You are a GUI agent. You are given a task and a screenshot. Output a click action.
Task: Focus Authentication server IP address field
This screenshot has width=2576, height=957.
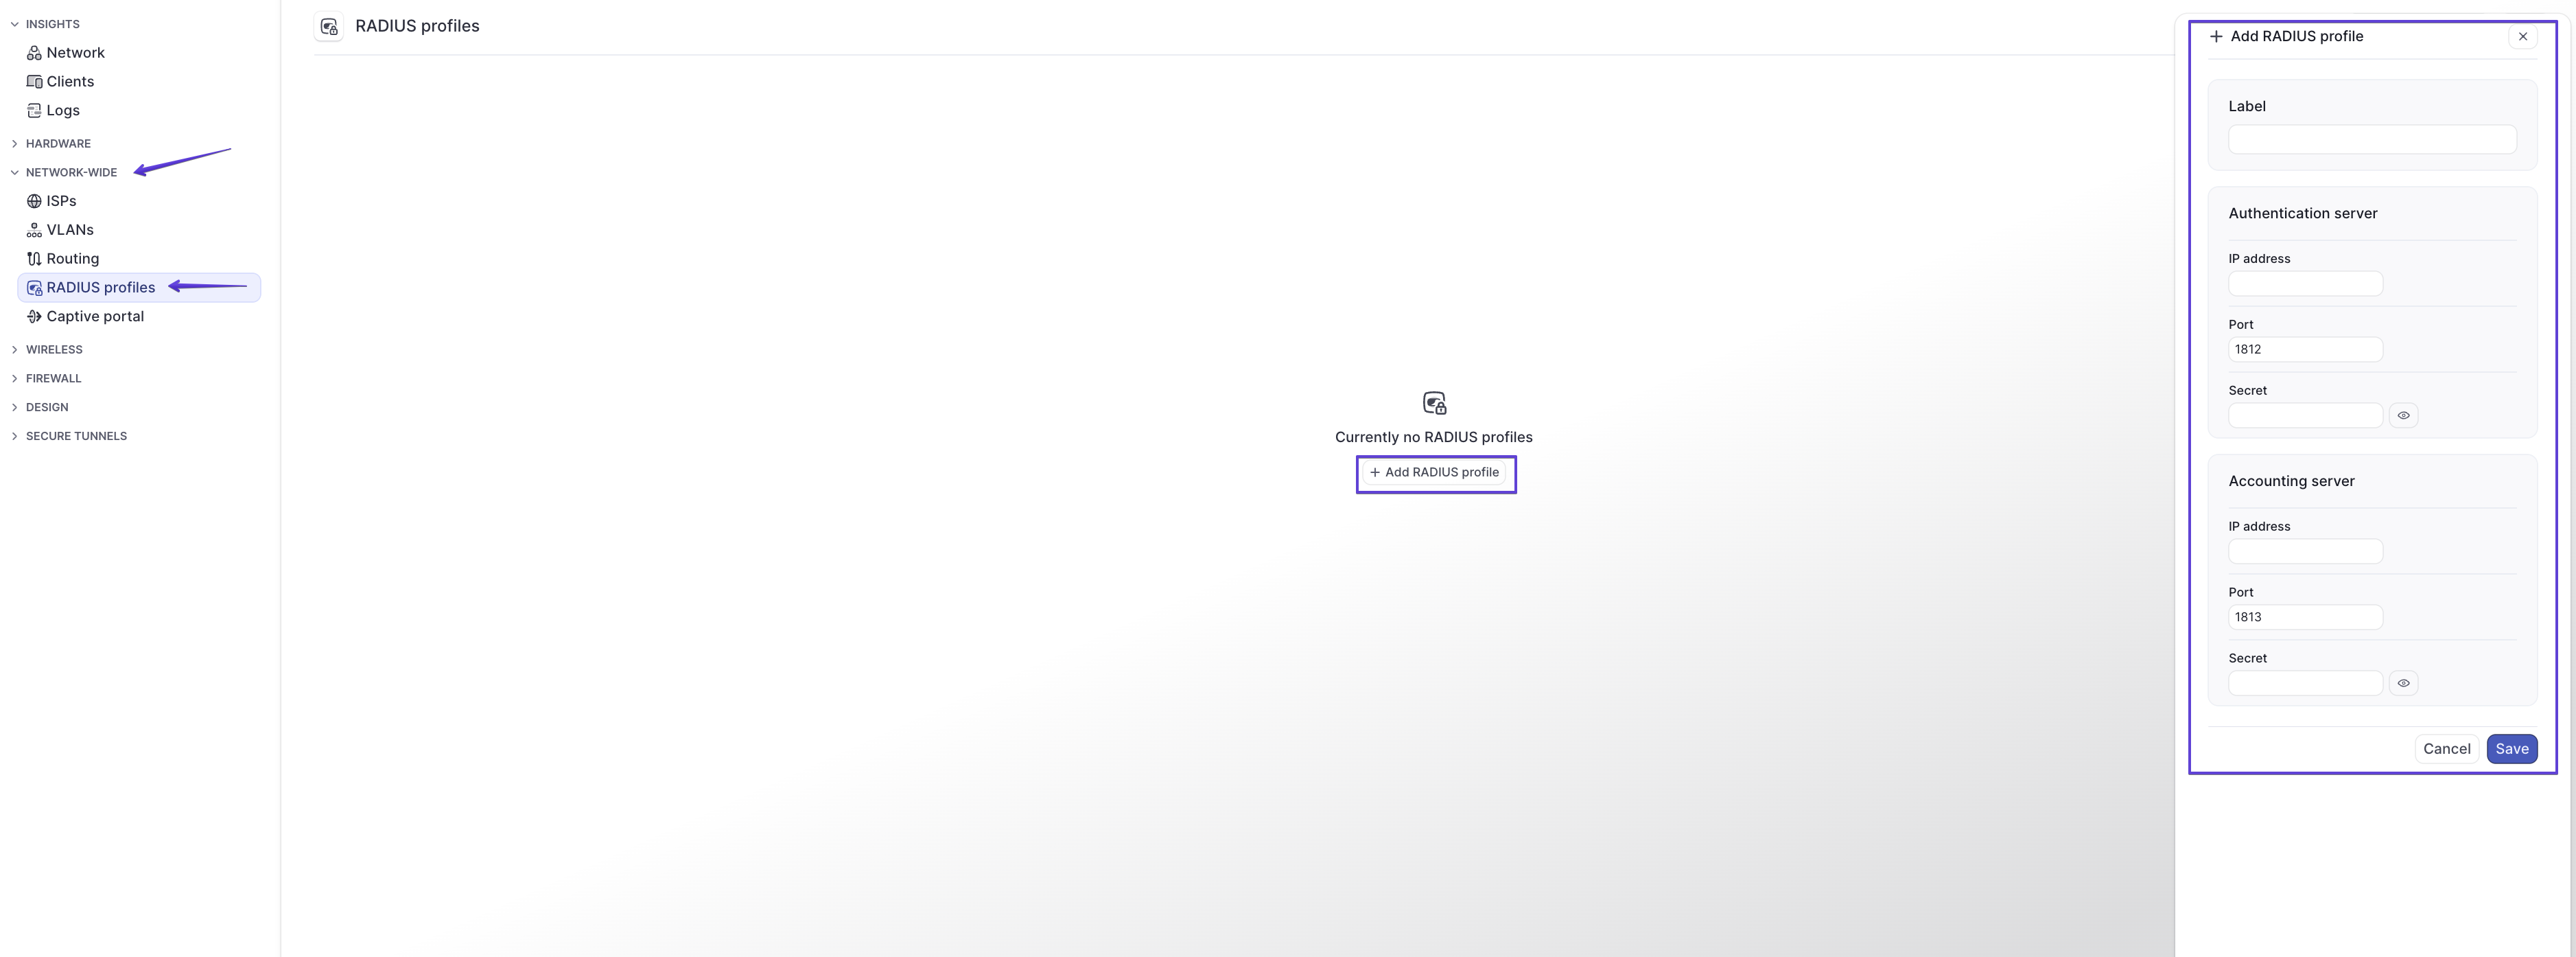2305,284
